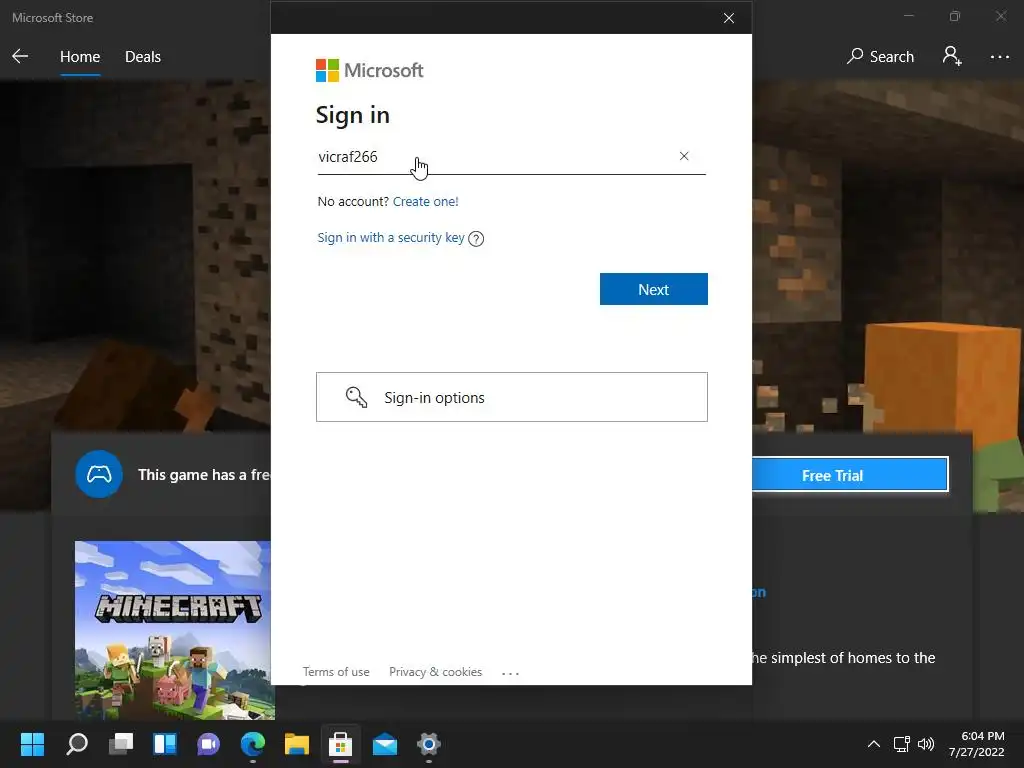Click the account sign-in person icon
This screenshot has height=768, width=1024.
pos(952,56)
